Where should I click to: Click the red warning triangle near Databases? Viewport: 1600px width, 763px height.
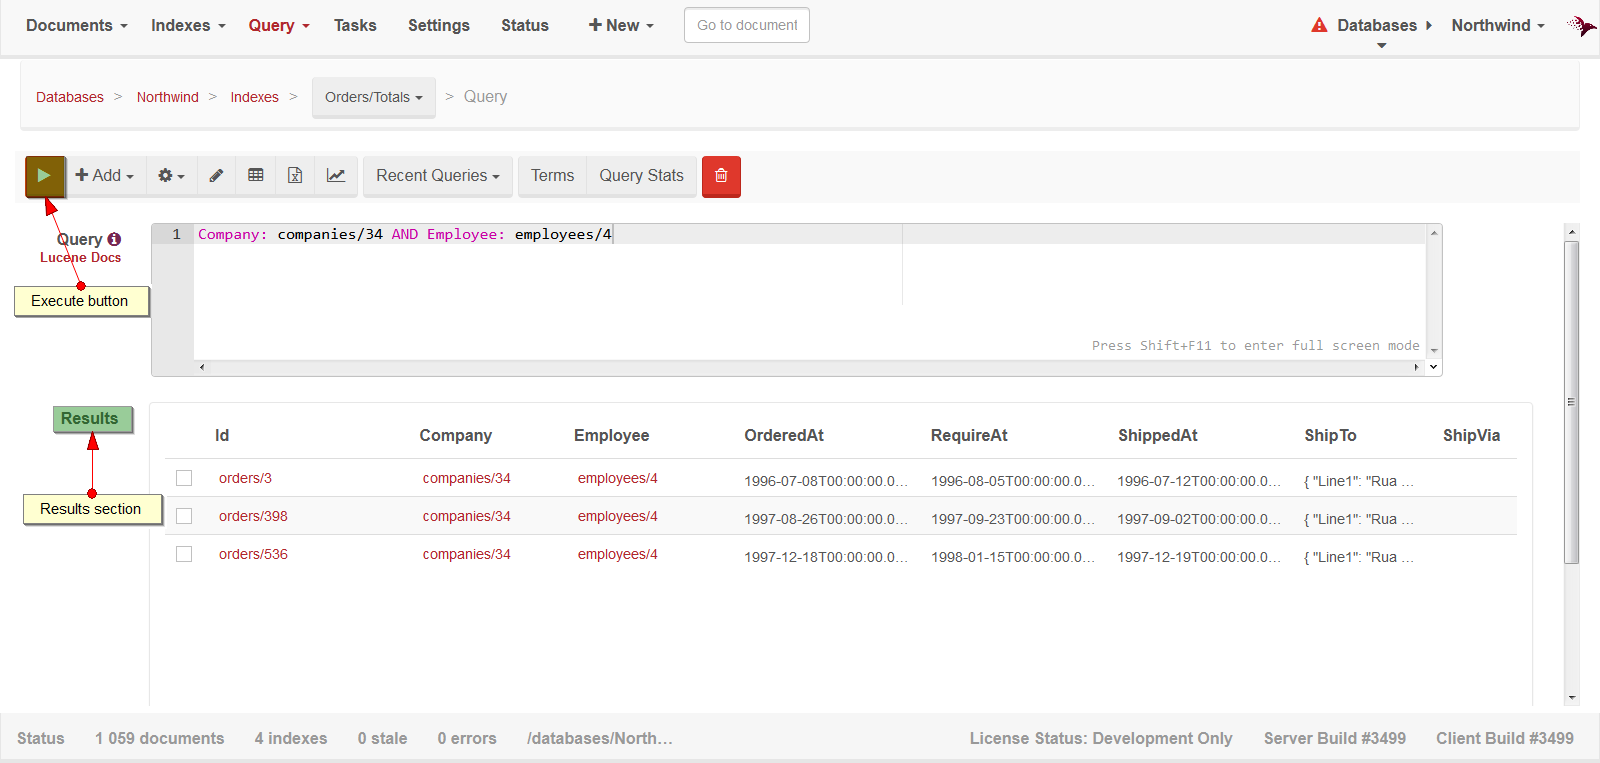pos(1319,25)
